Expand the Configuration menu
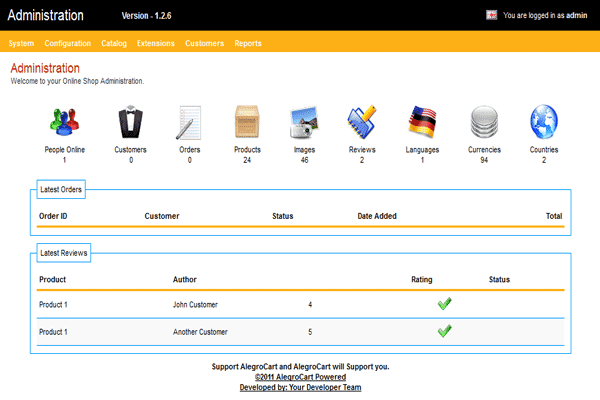600x400 pixels. [68, 44]
